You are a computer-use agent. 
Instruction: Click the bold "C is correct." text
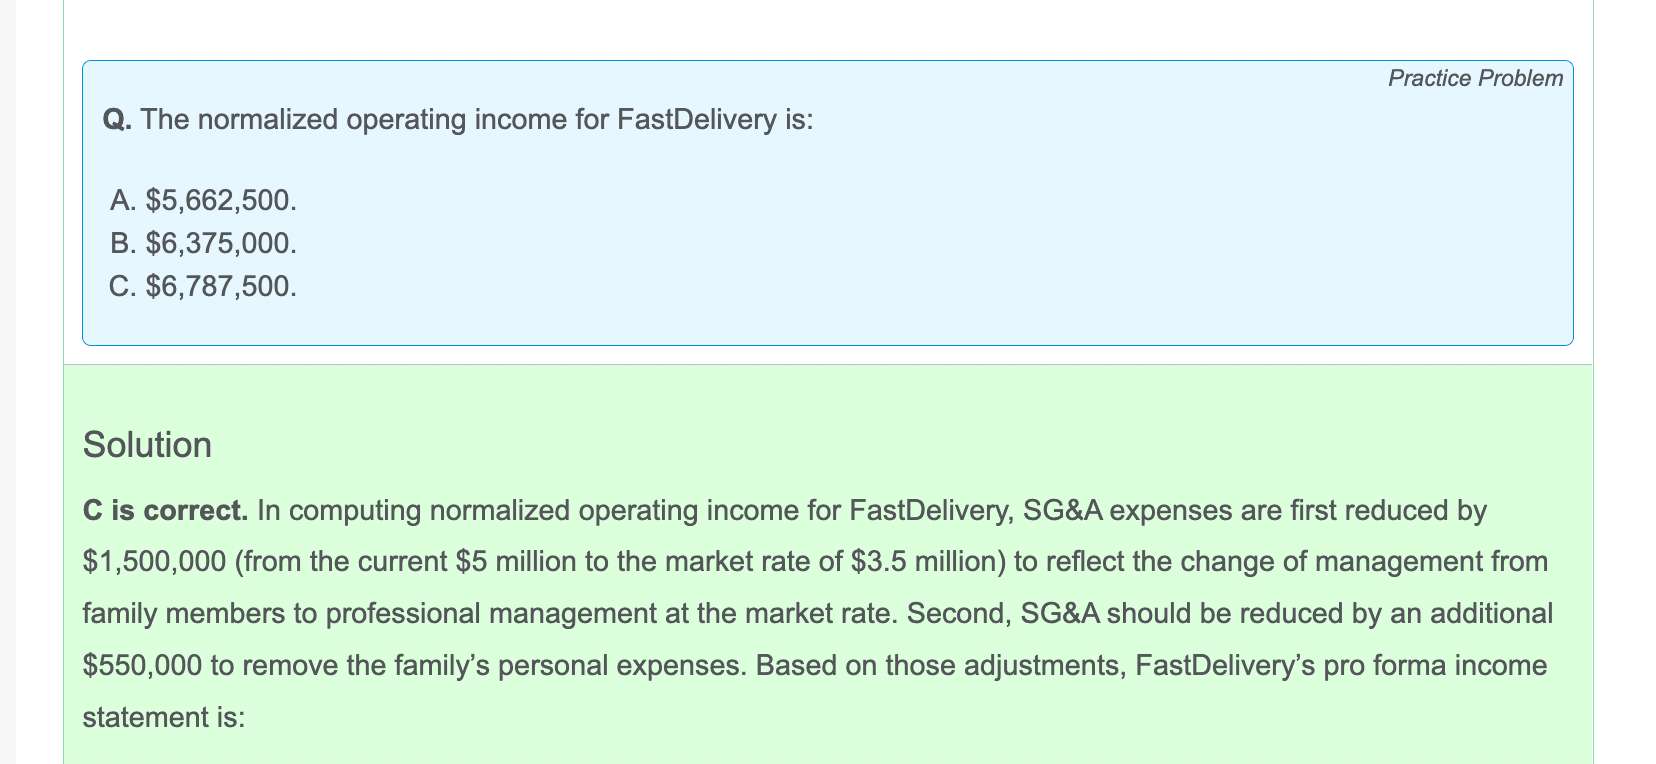[165, 510]
